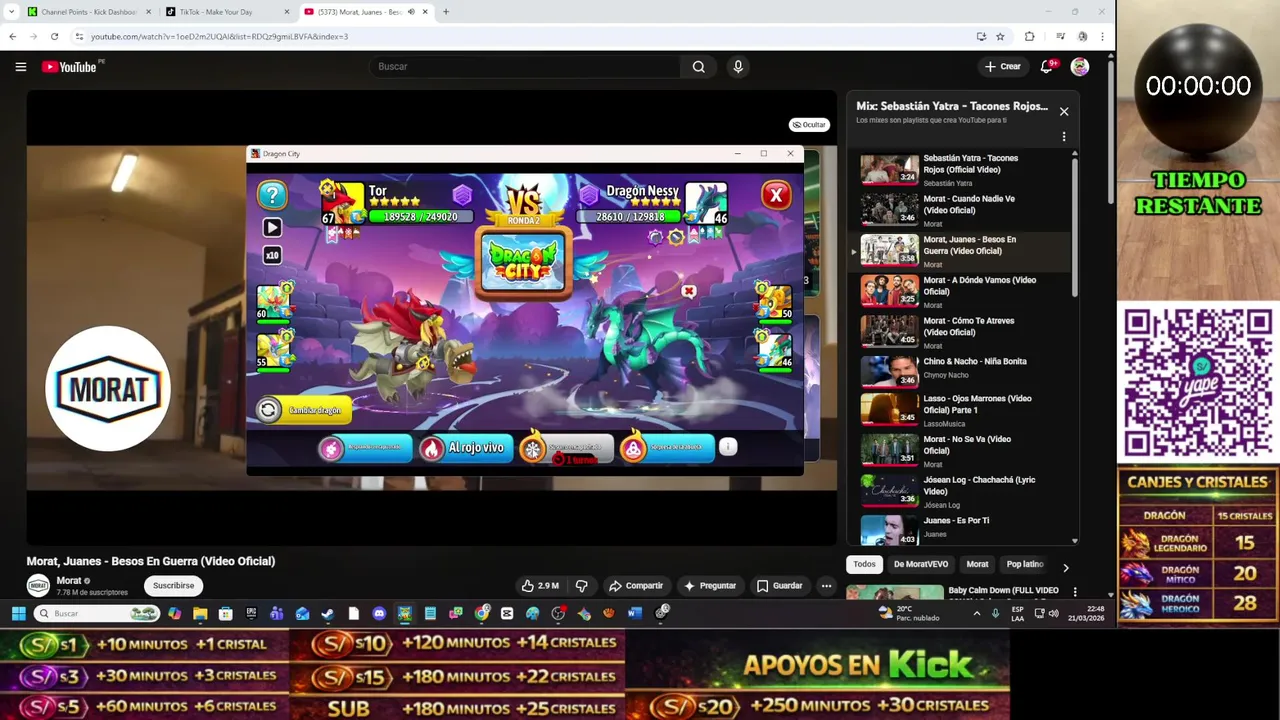Open the Crear button
Viewport: 1280px width, 720px height.
[1002, 67]
